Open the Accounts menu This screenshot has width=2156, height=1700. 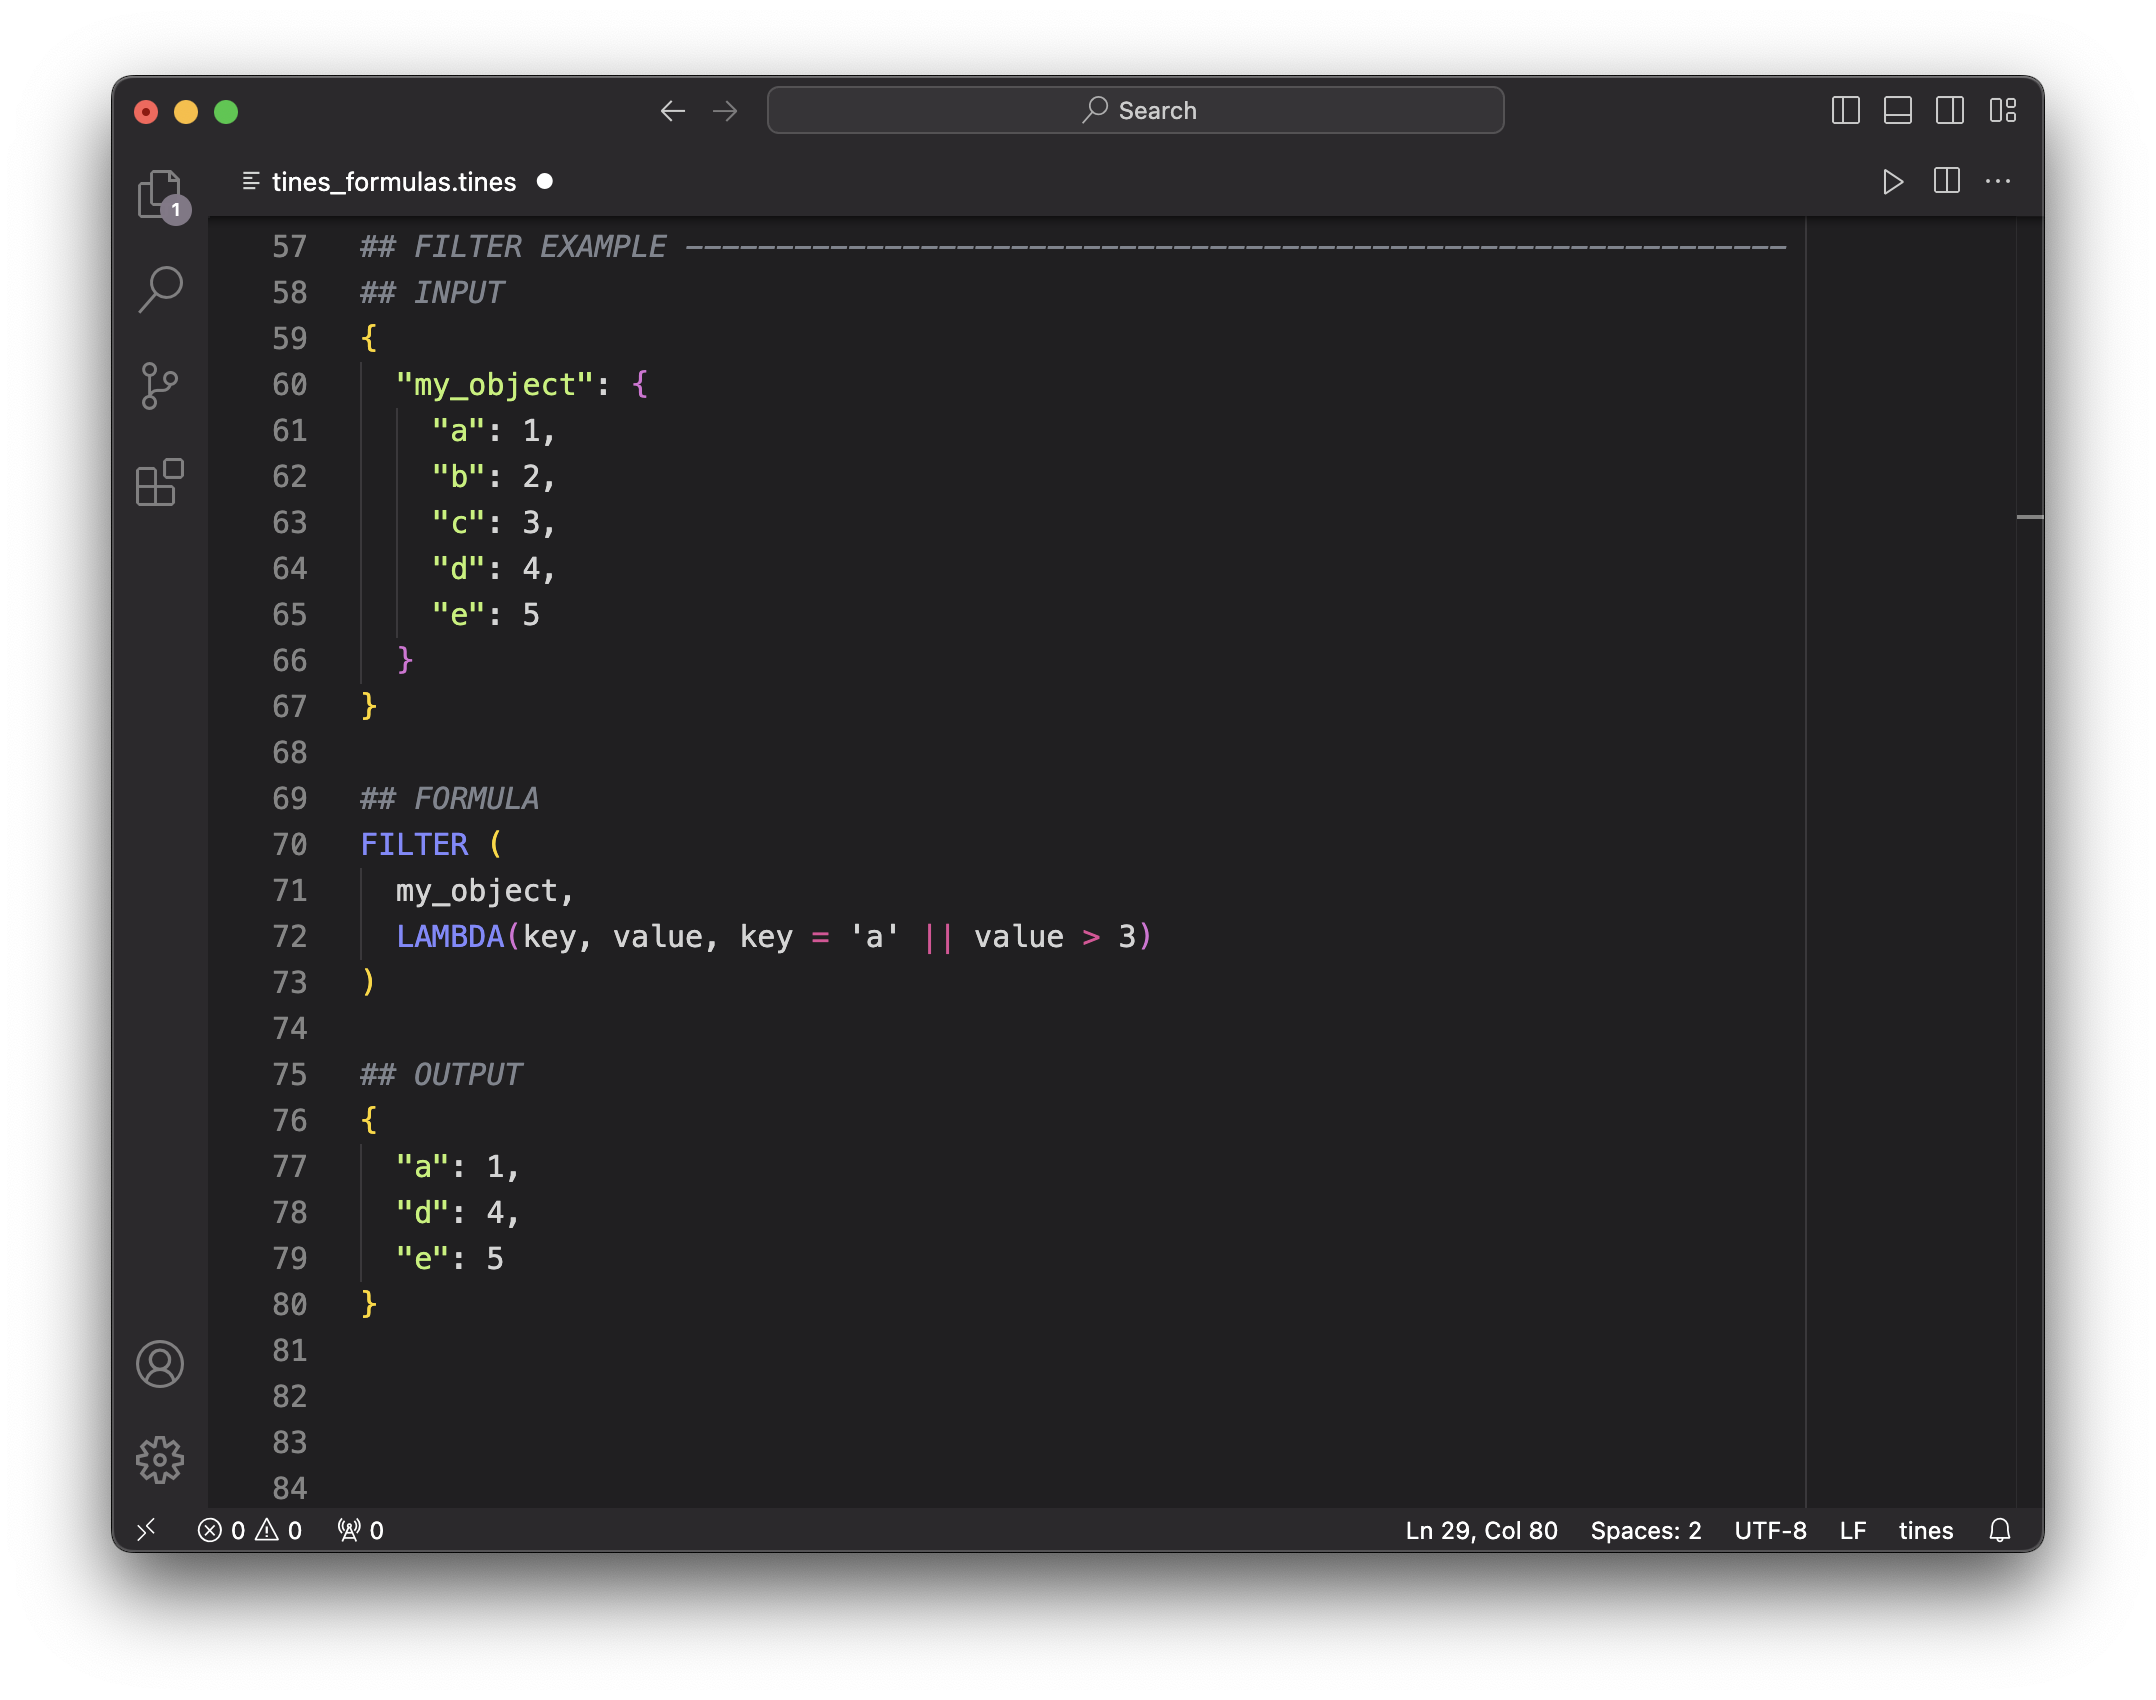pyautogui.click(x=160, y=1364)
